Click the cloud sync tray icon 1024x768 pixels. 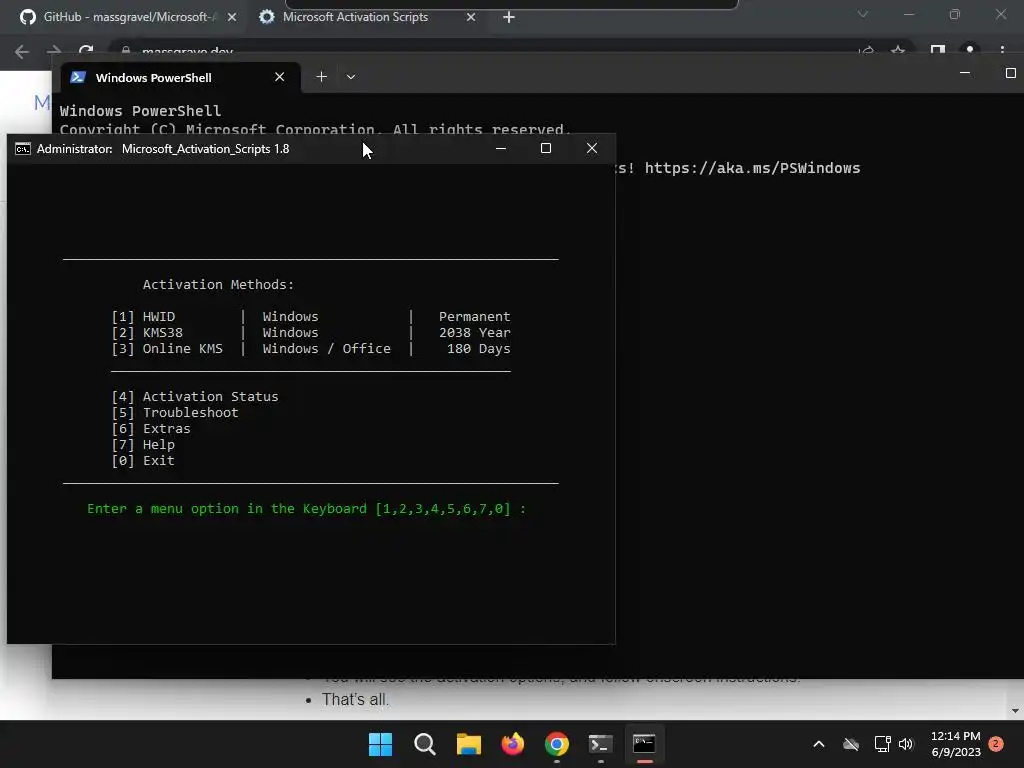point(851,744)
